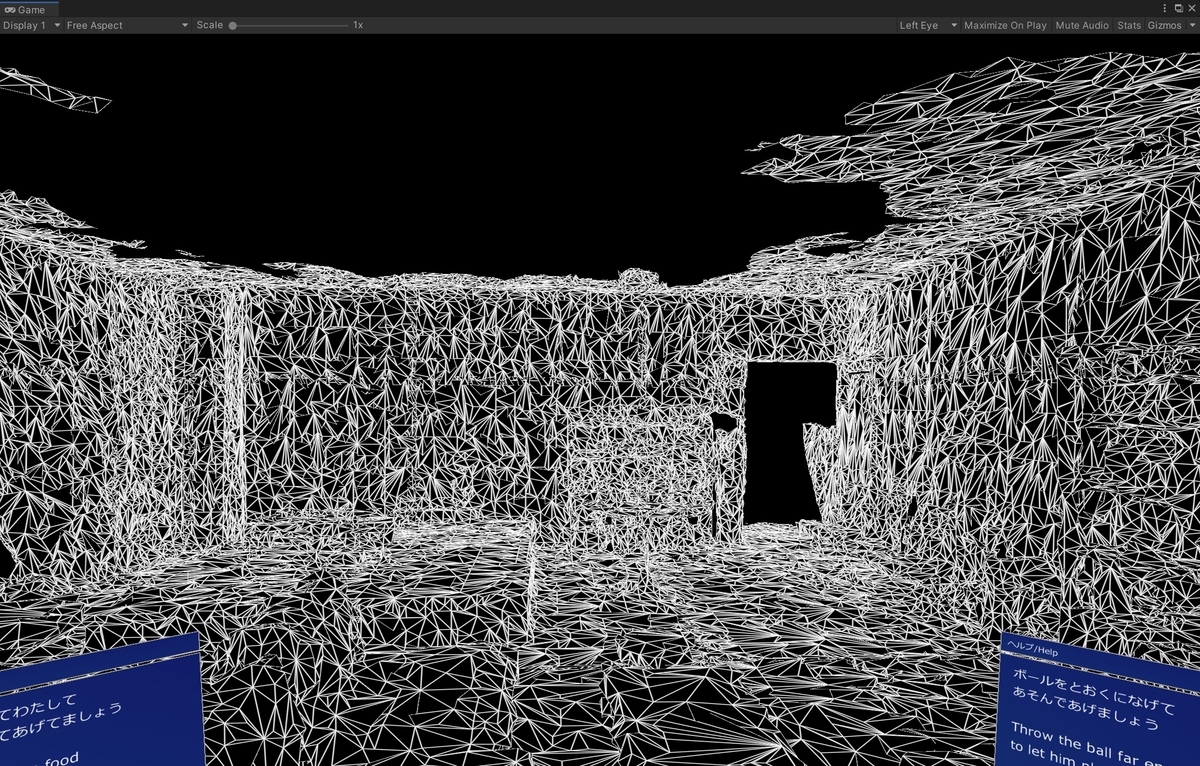Toggle Mute Audio

click(1082, 25)
